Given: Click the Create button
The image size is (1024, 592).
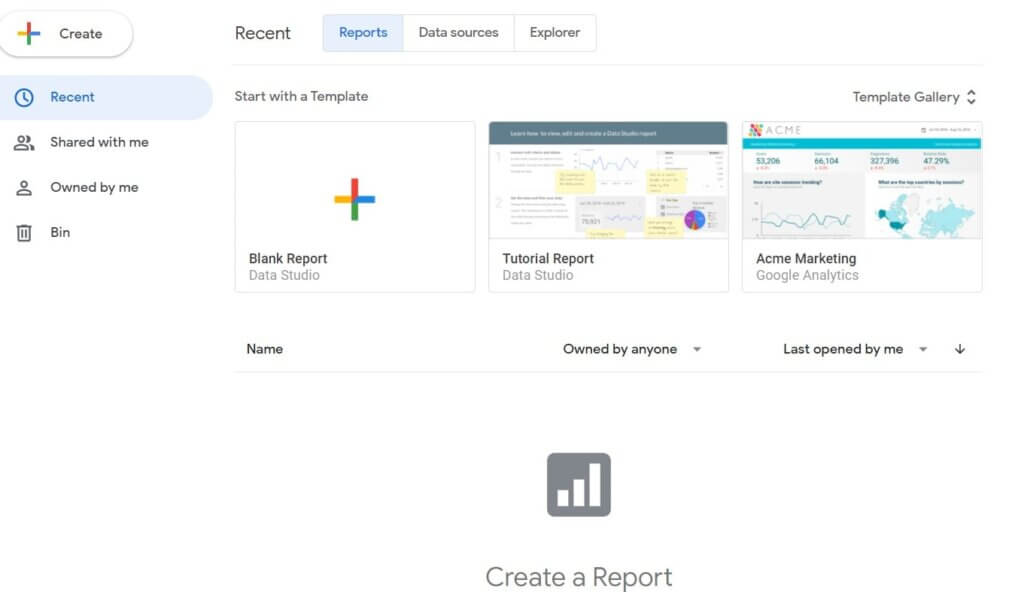Looking at the screenshot, I should point(65,33).
